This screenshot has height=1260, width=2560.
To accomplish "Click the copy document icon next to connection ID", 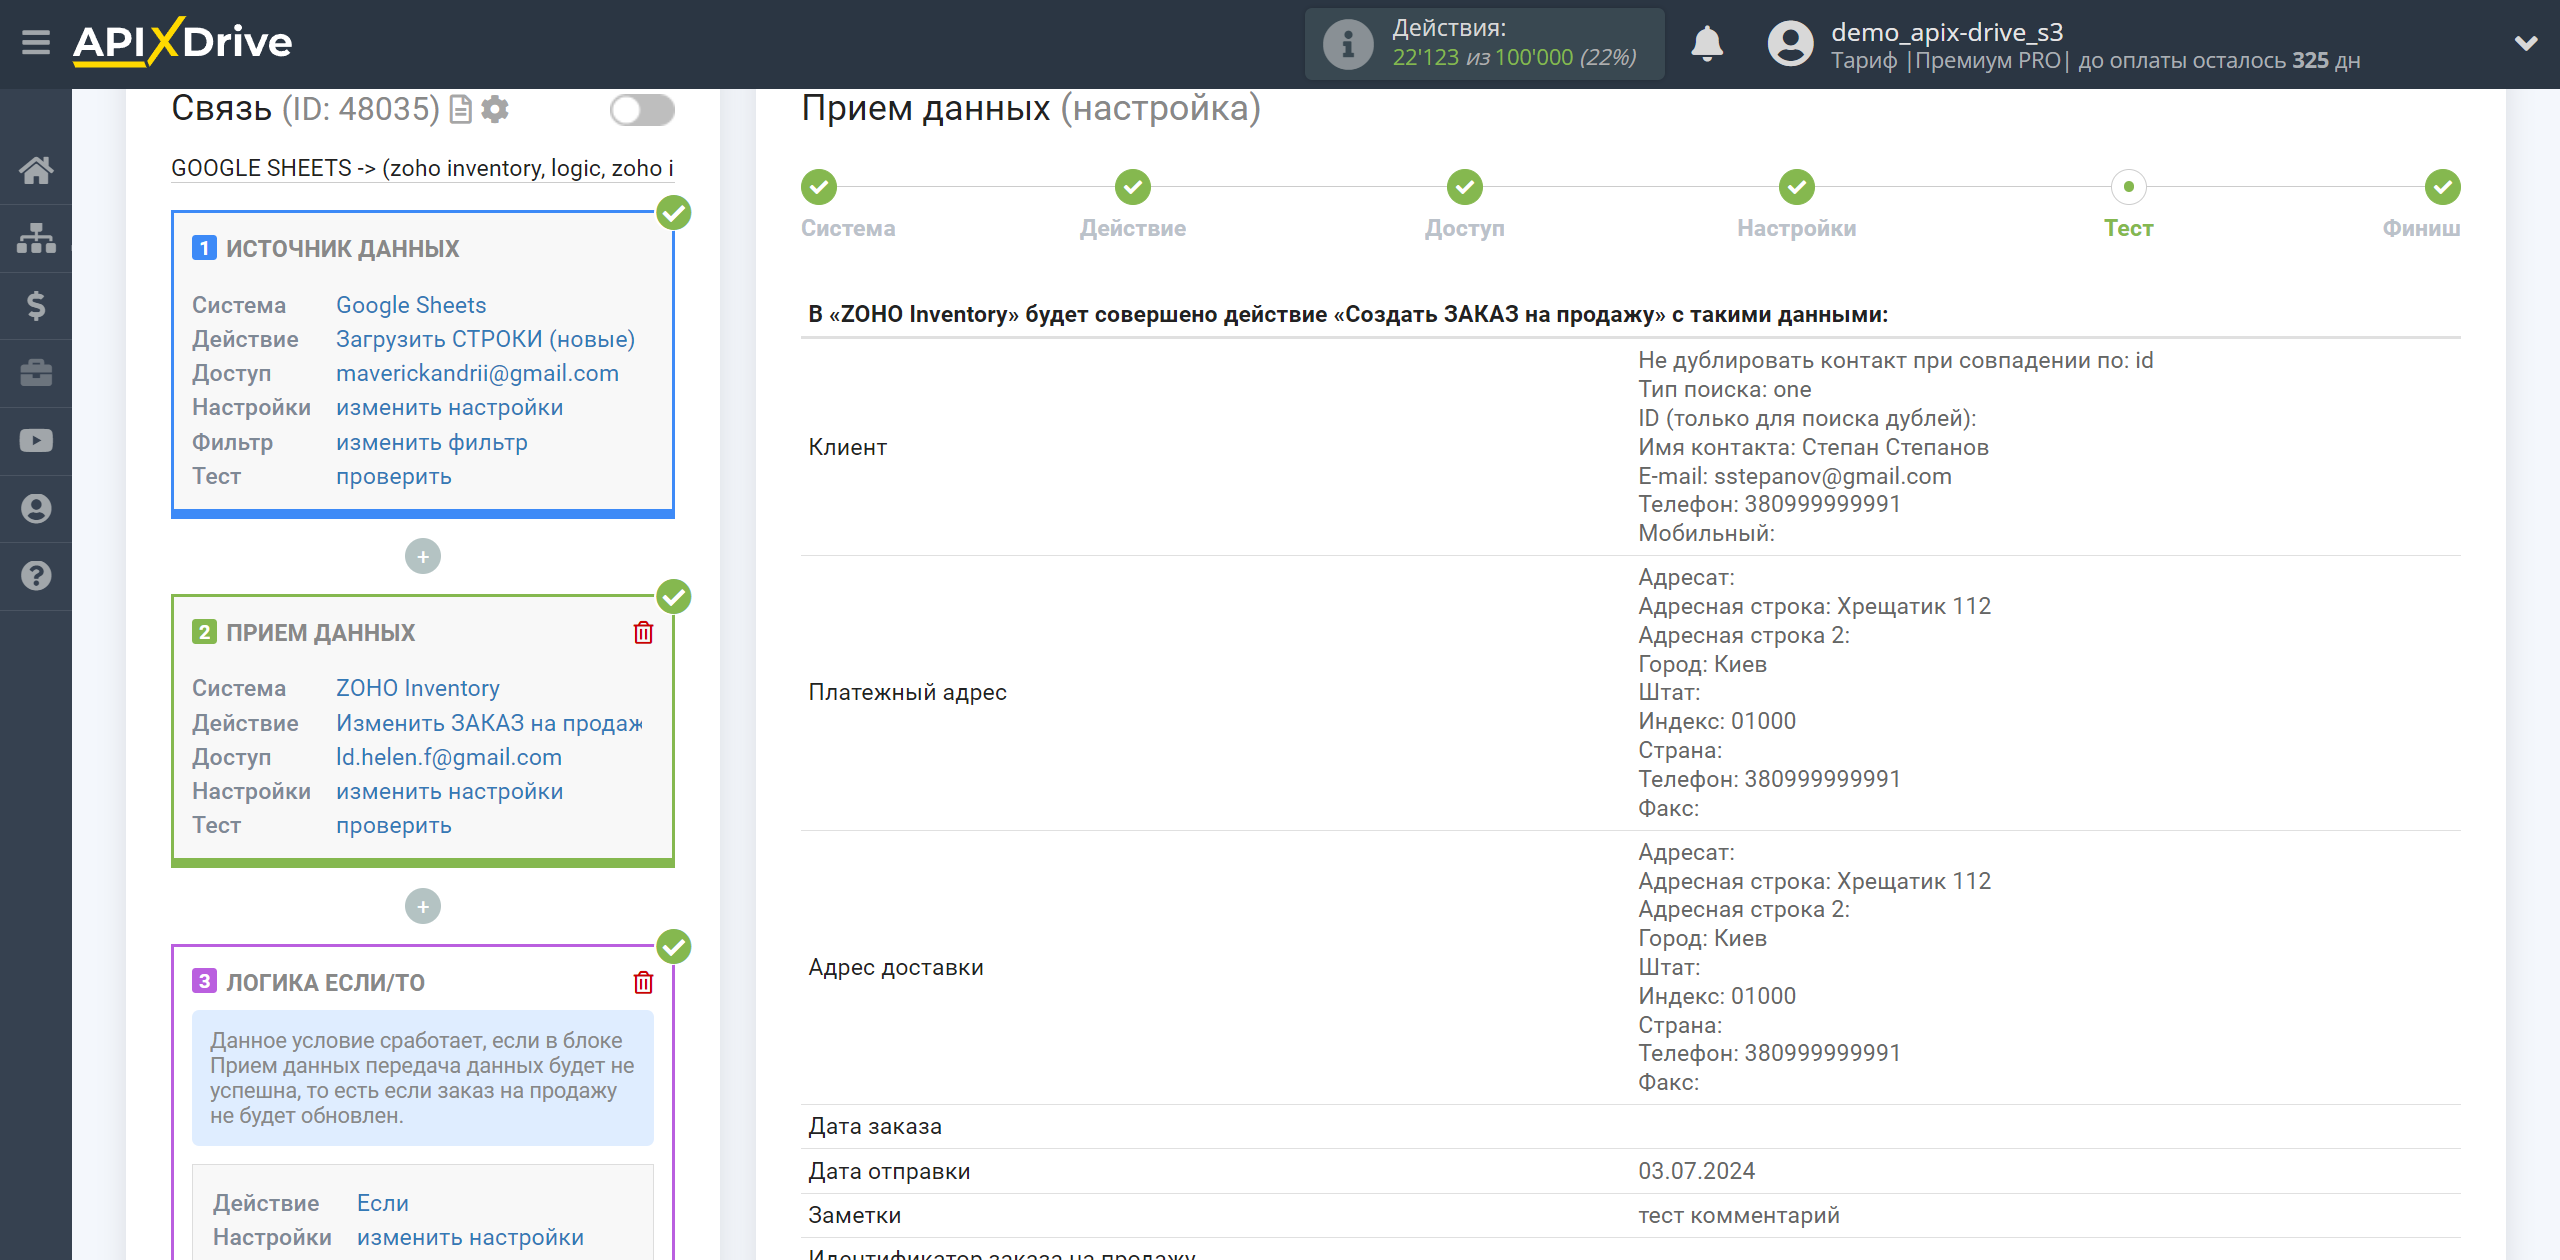I will tap(461, 109).
